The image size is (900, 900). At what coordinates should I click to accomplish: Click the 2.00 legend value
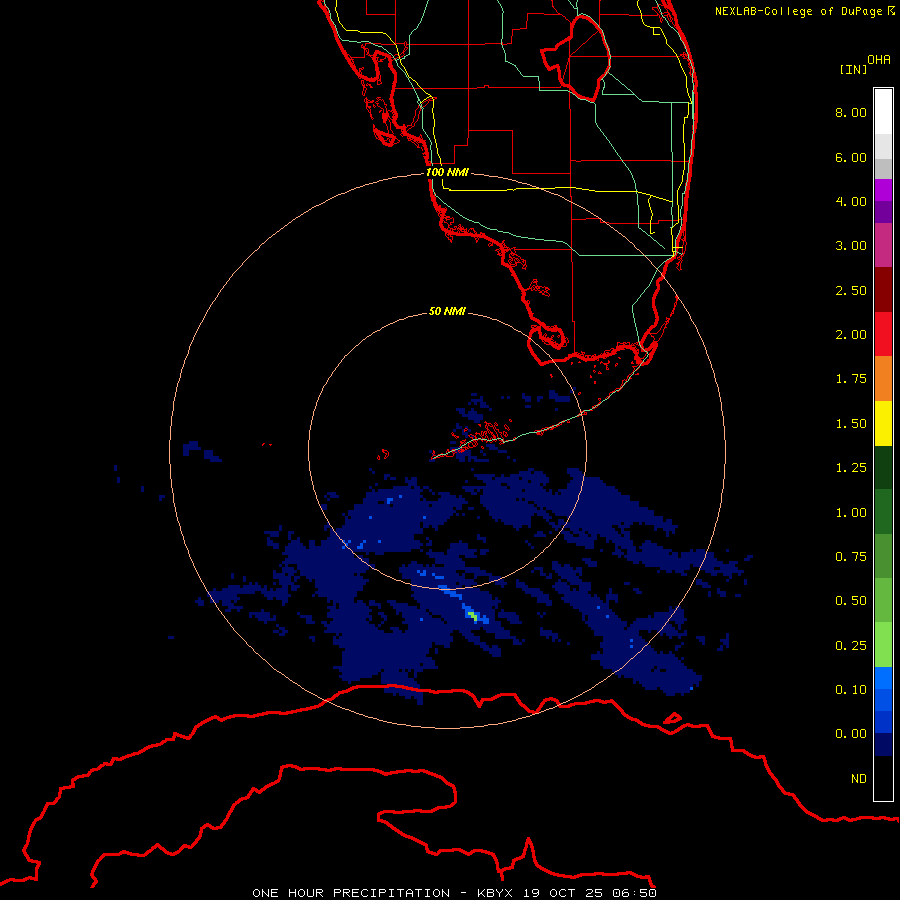[851, 335]
